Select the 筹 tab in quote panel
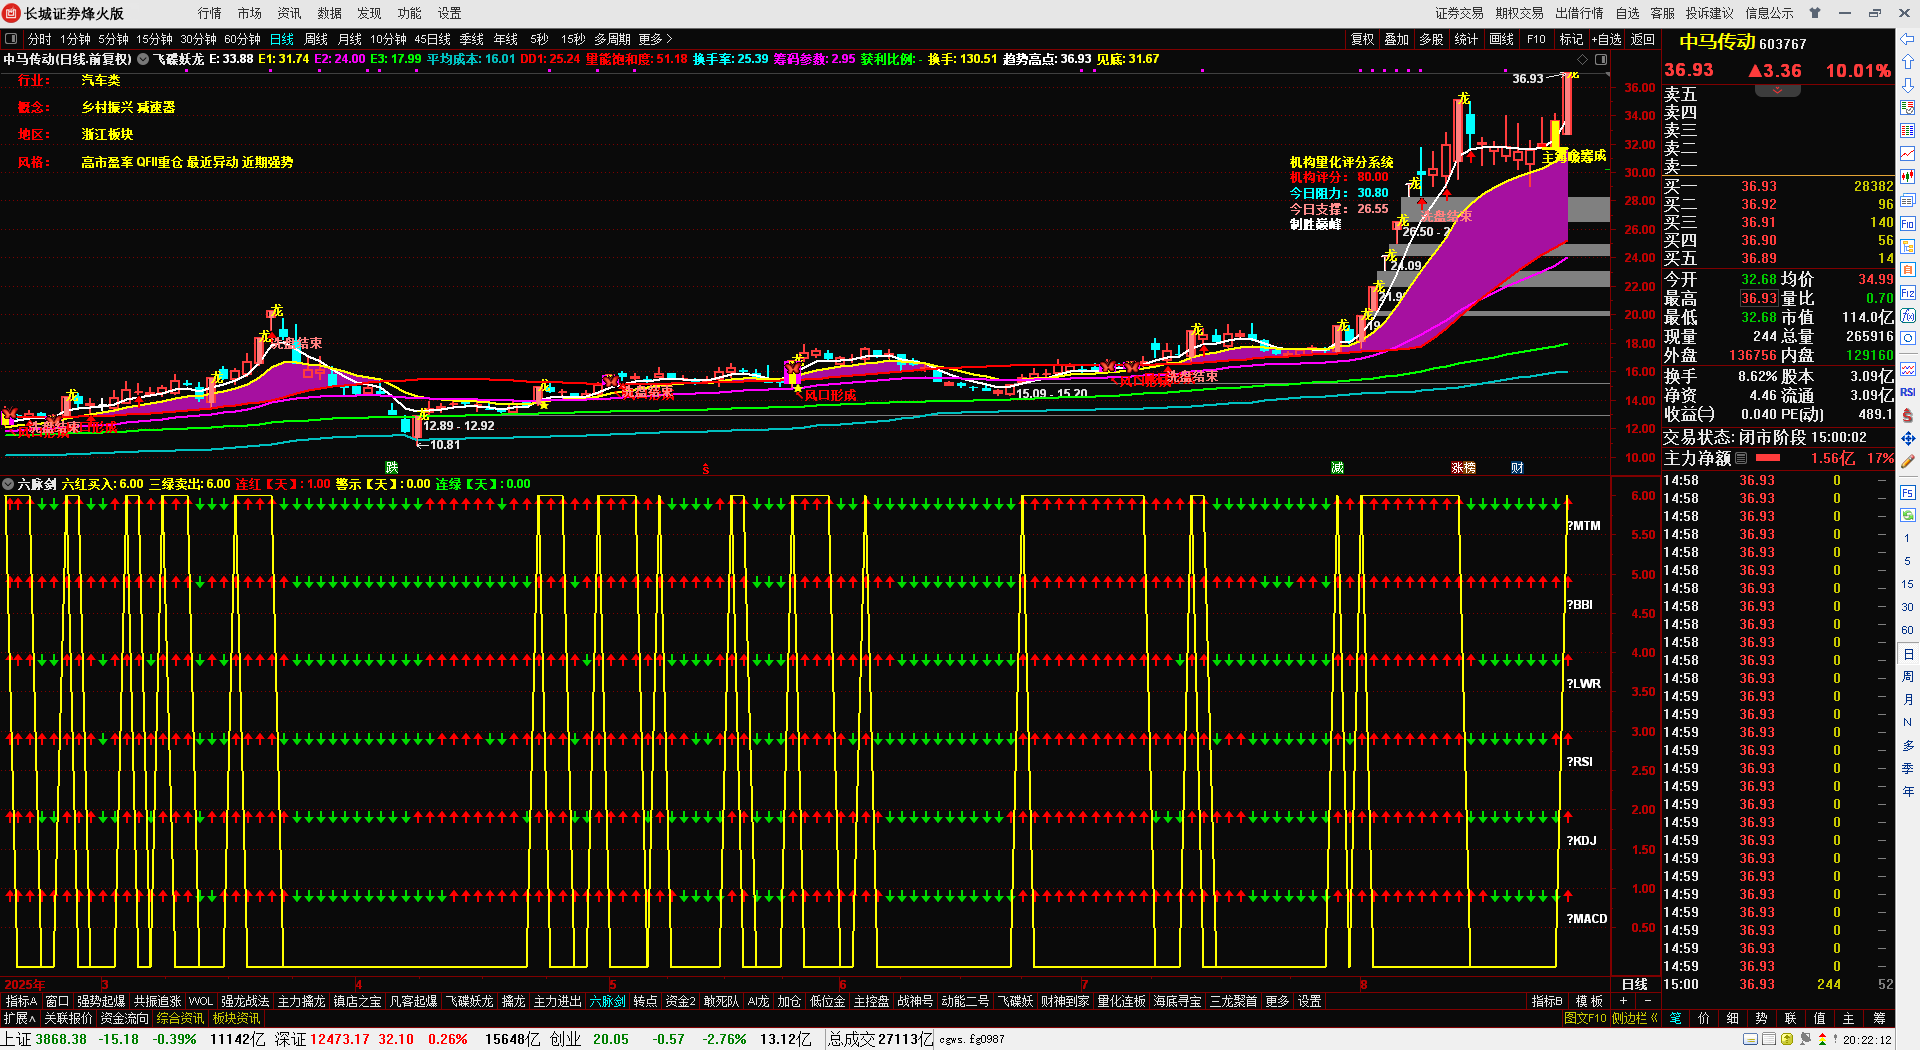The width and height of the screenshot is (1920, 1050). point(1879,1018)
